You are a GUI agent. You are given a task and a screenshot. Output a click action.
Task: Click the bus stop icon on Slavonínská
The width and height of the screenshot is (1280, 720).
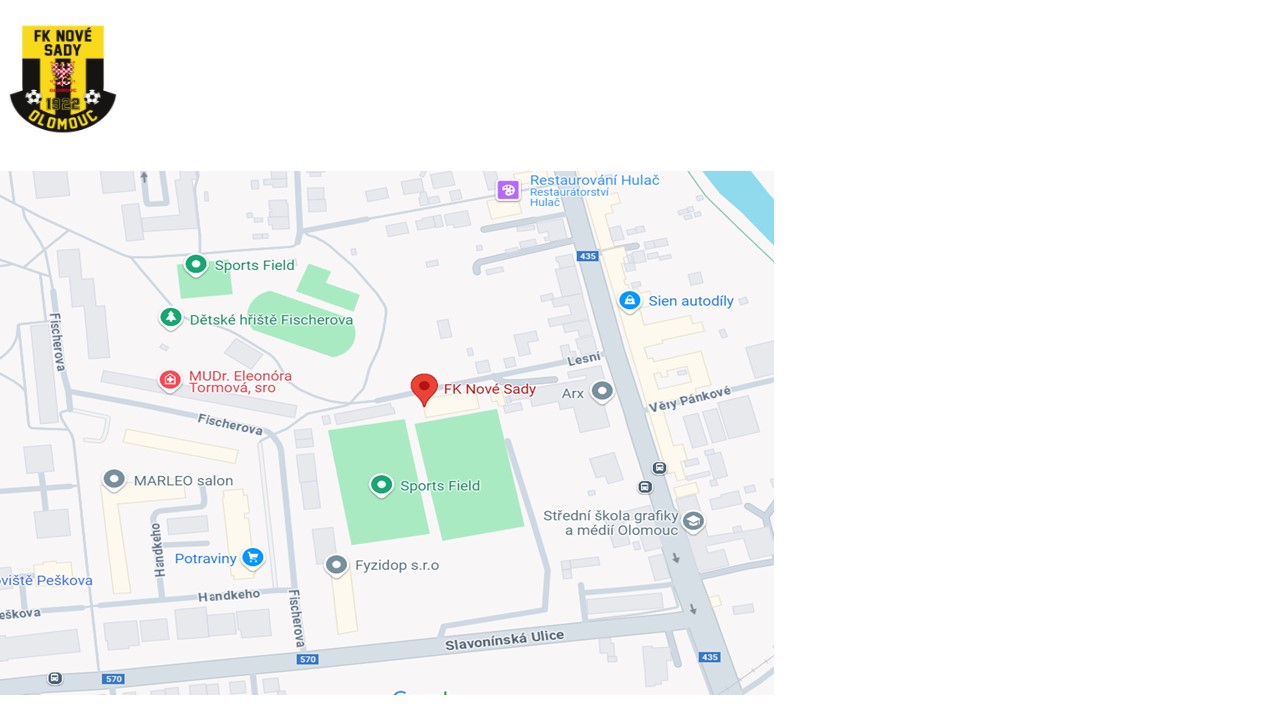point(55,678)
